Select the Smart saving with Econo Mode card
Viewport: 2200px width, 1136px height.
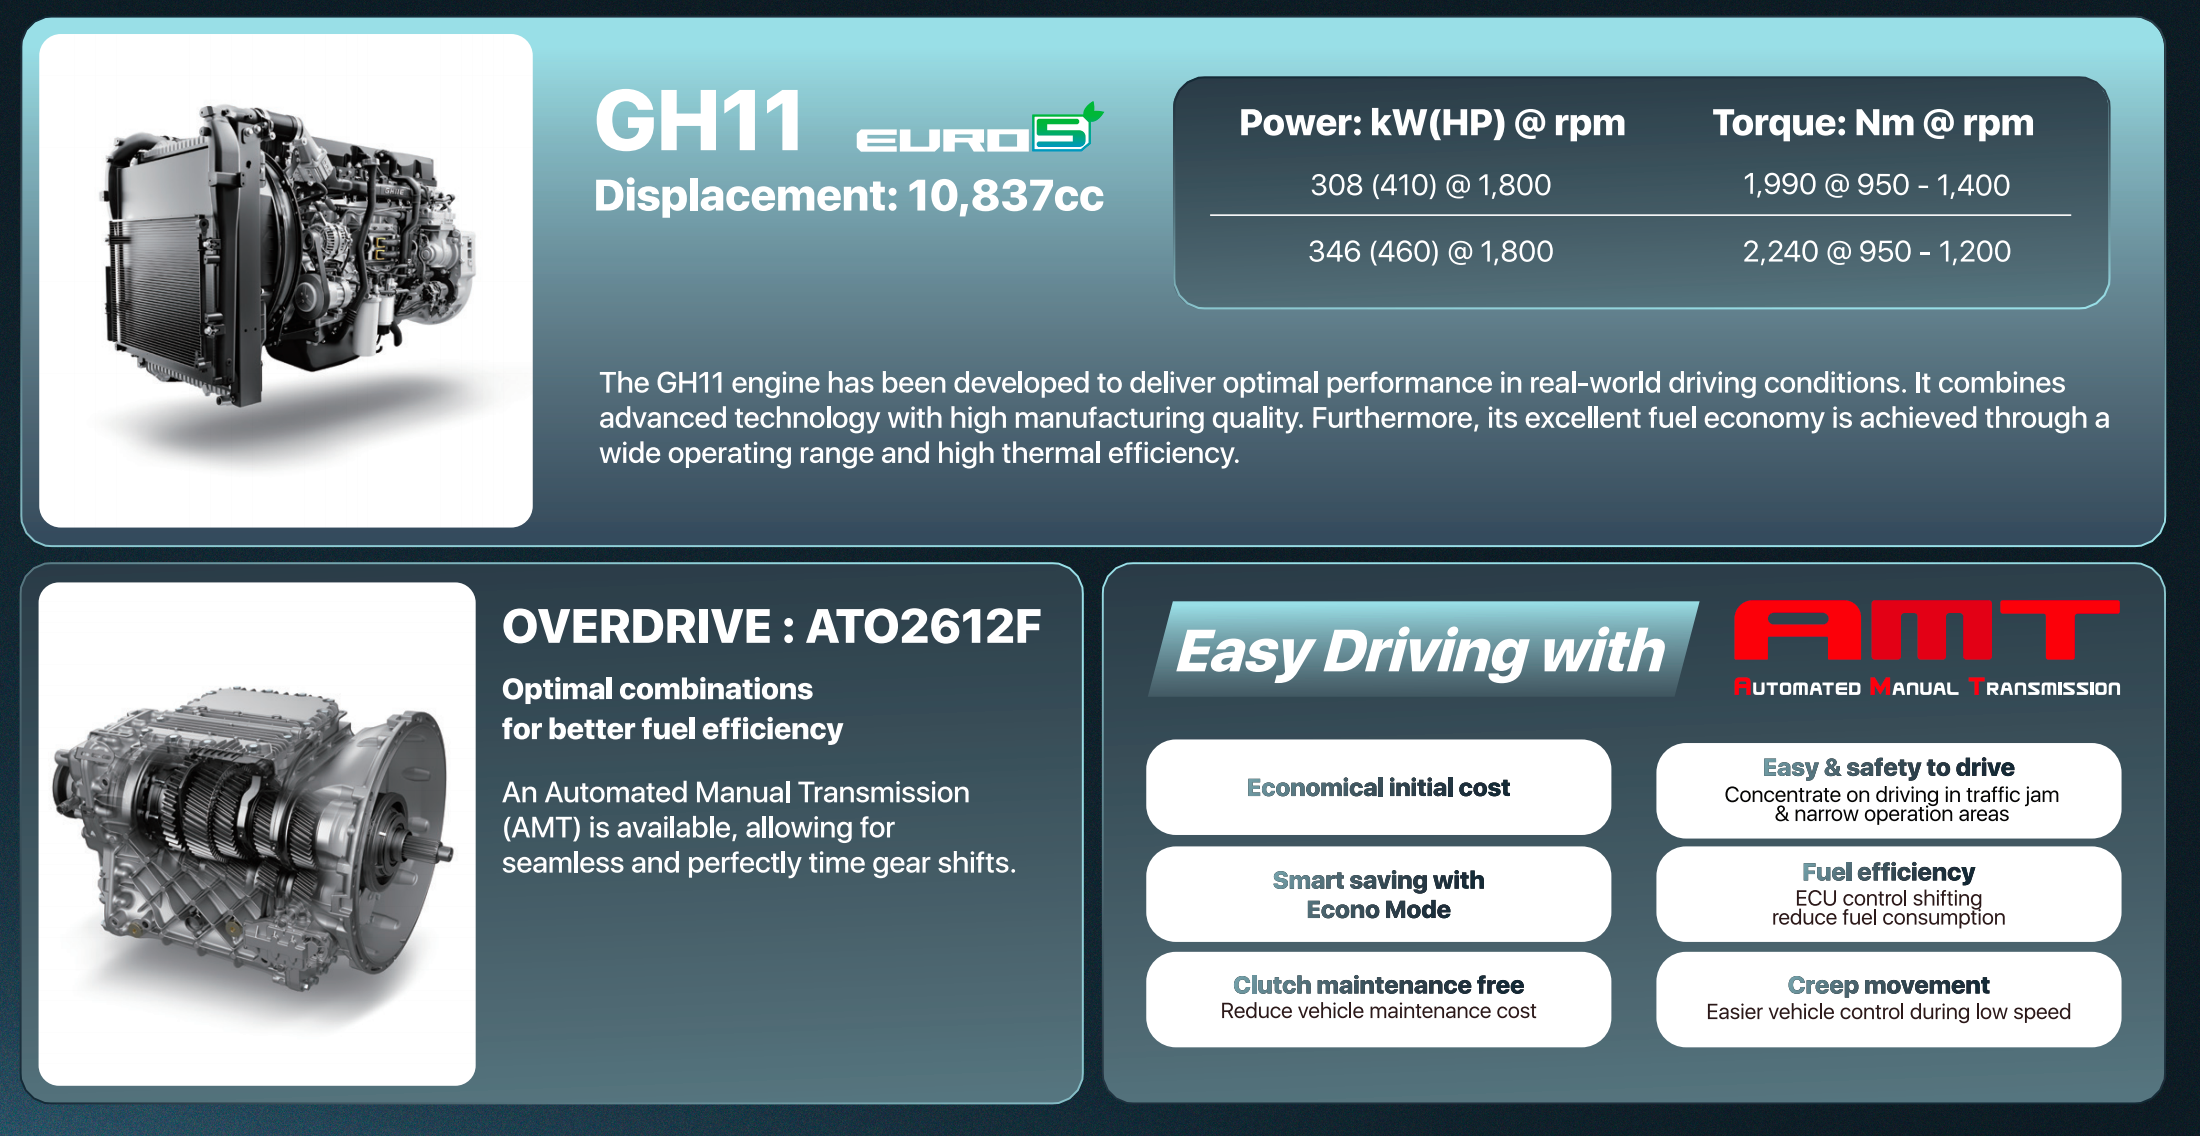point(1378,894)
